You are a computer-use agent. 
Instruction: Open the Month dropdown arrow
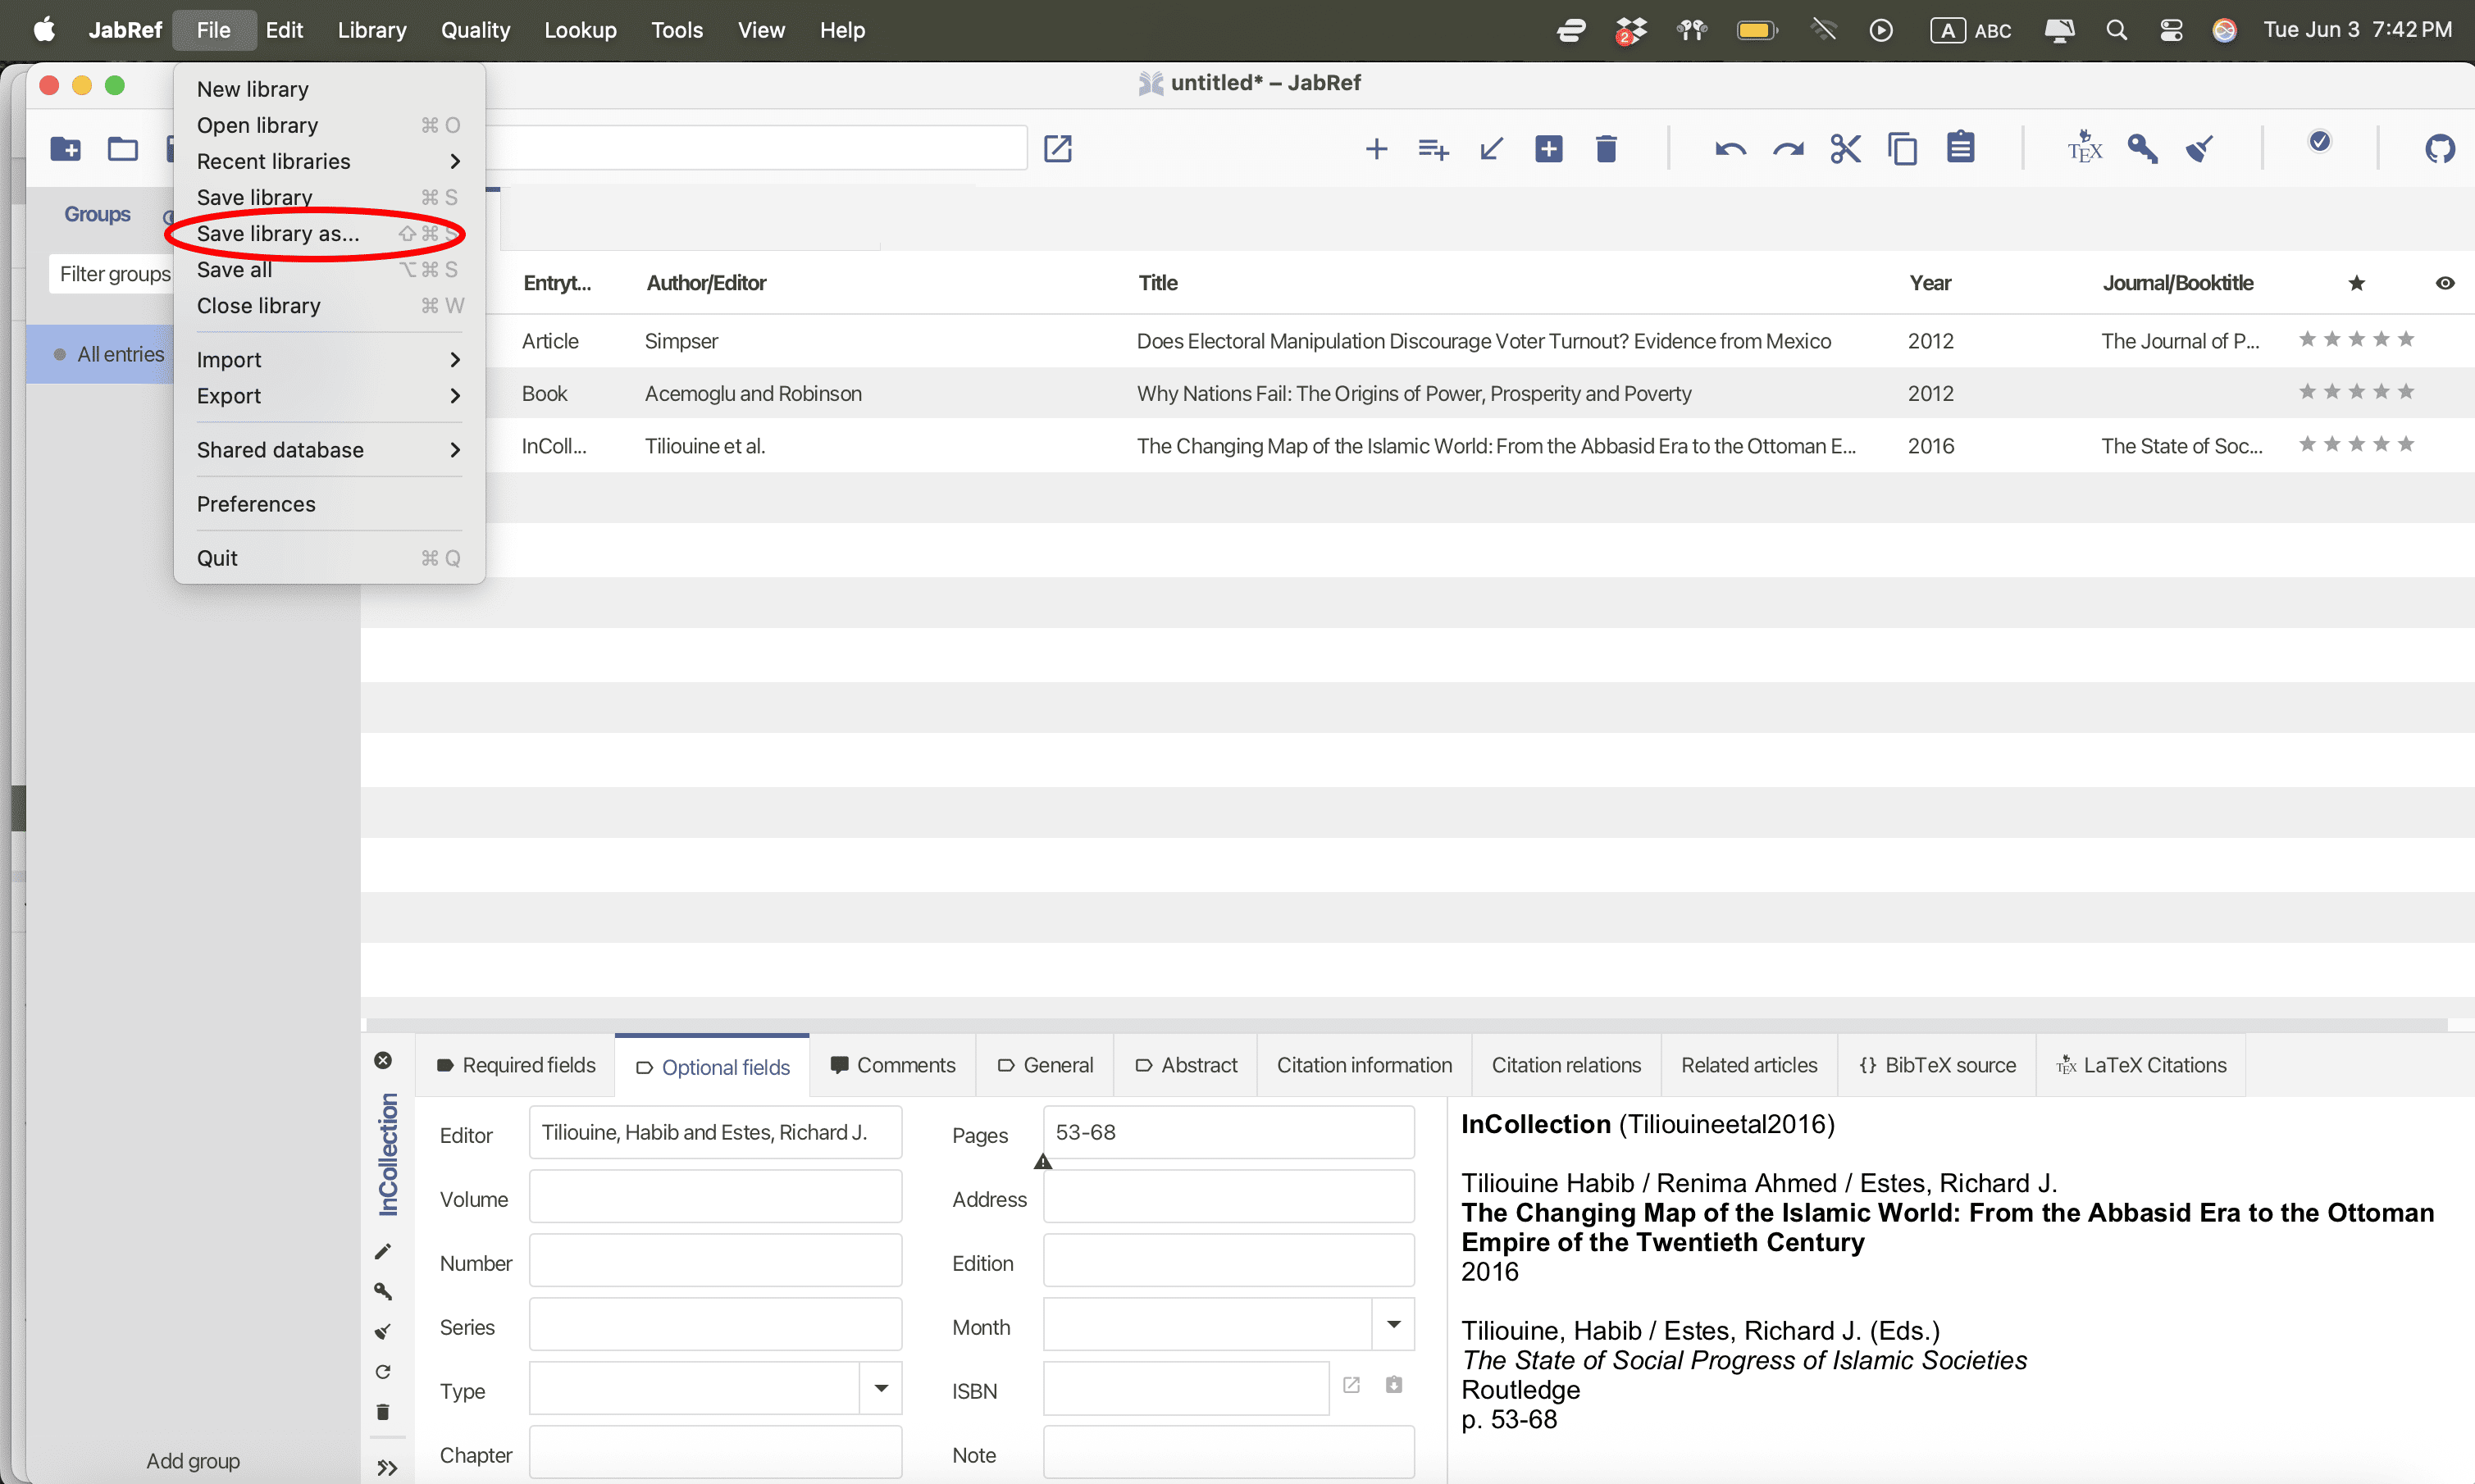pyautogui.click(x=1393, y=1325)
